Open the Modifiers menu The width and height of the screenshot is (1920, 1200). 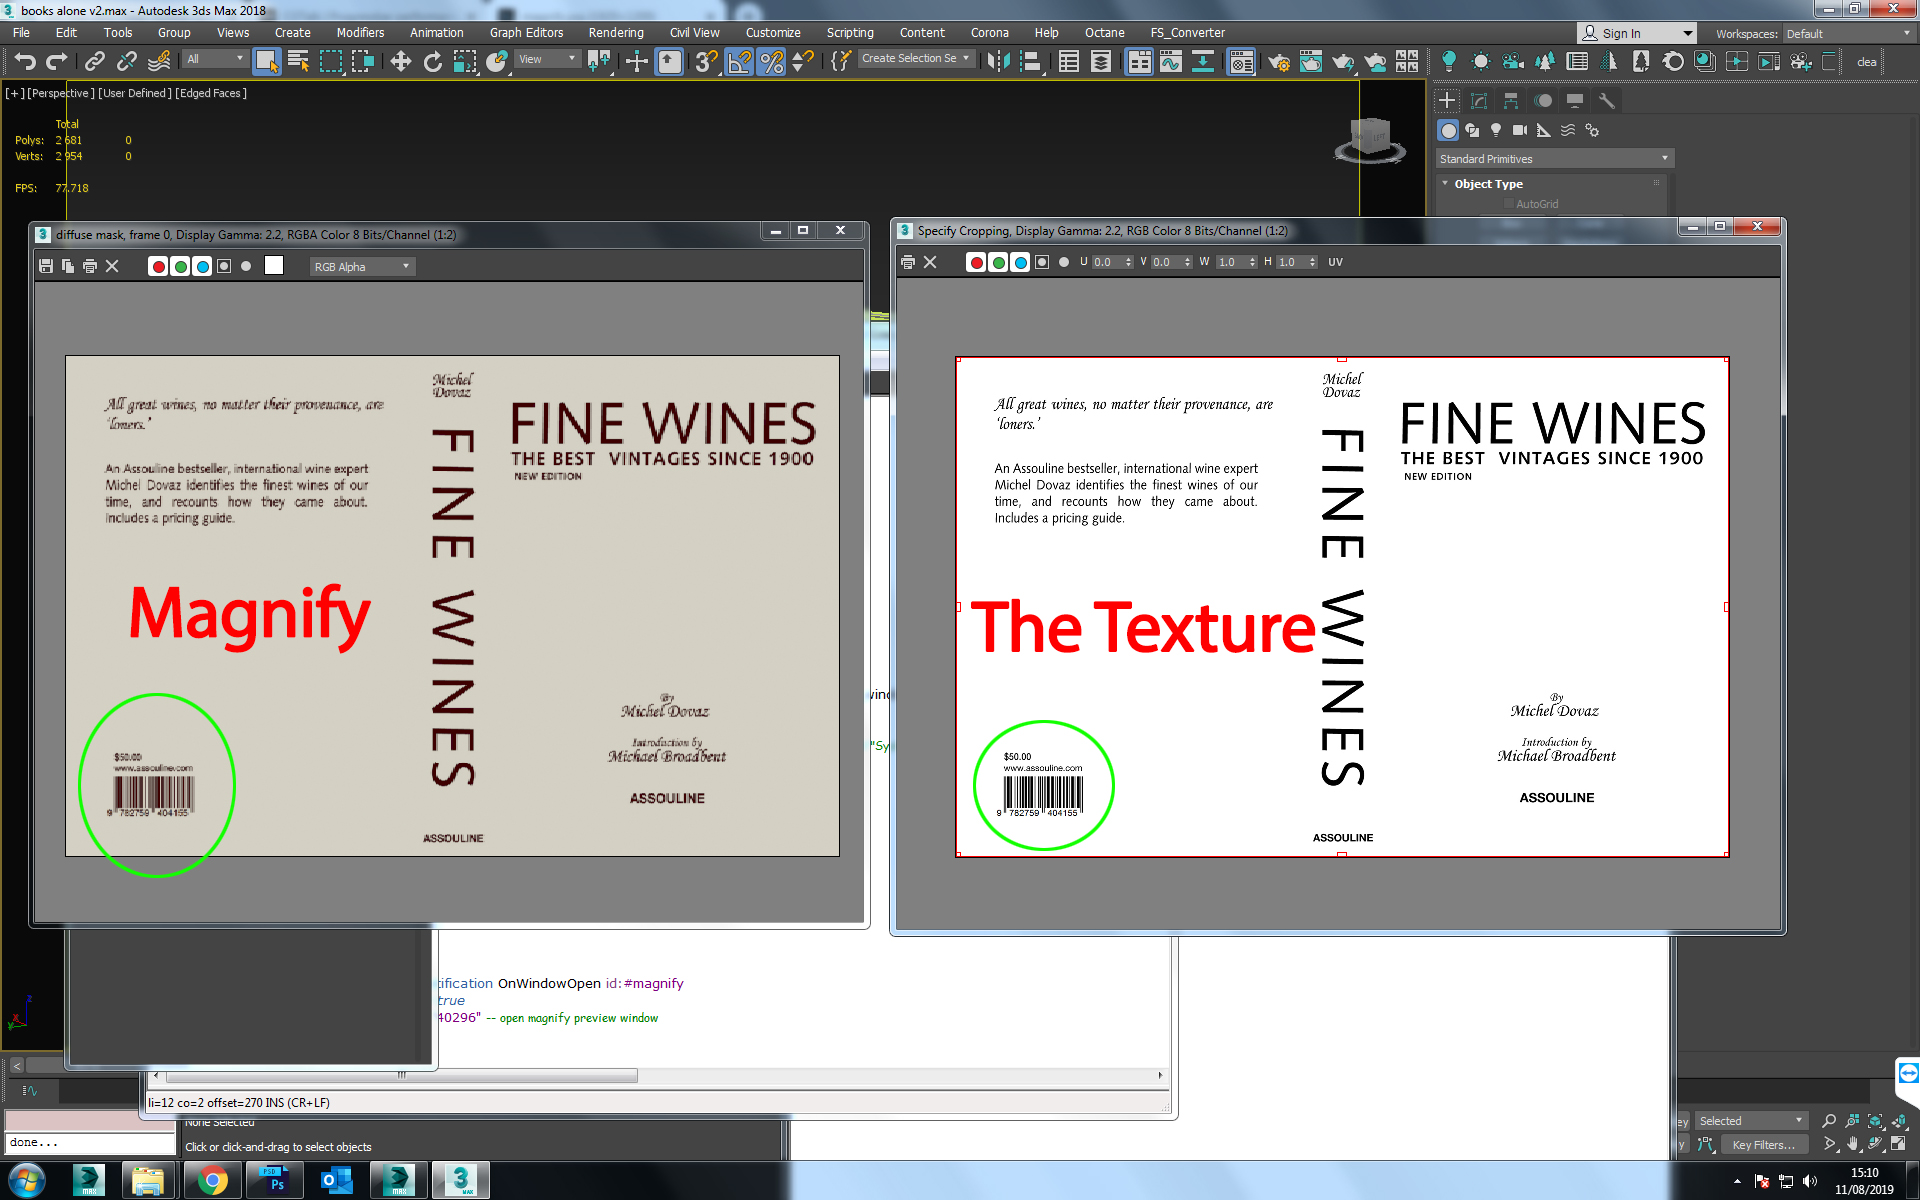tap(360, 33)
